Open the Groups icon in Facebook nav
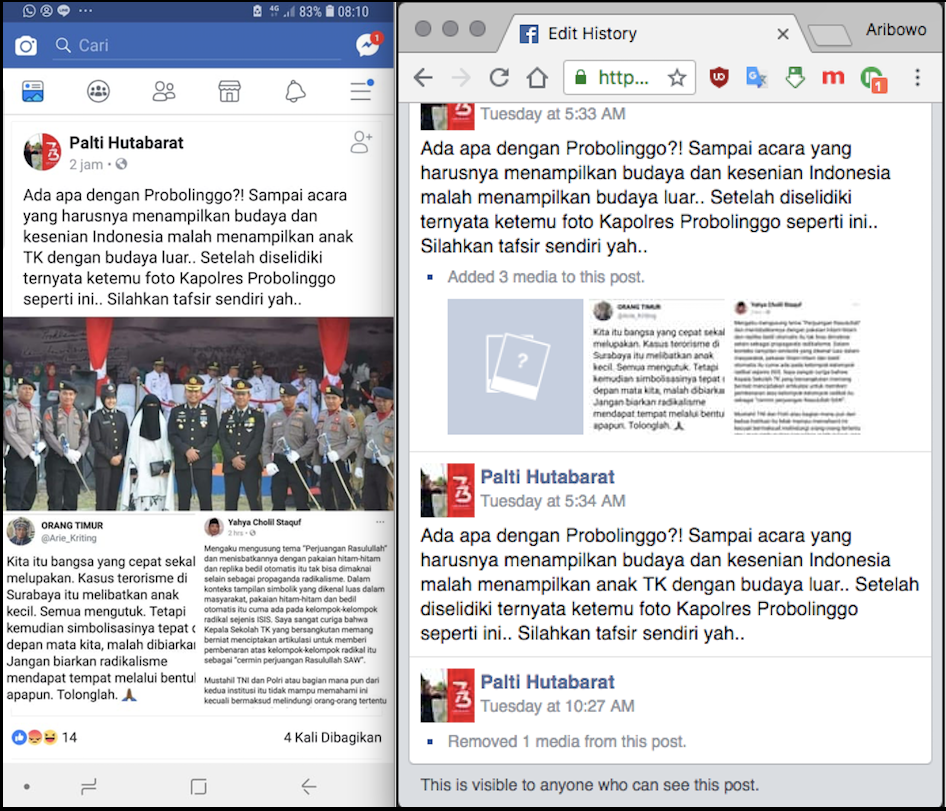 (98, 92)
